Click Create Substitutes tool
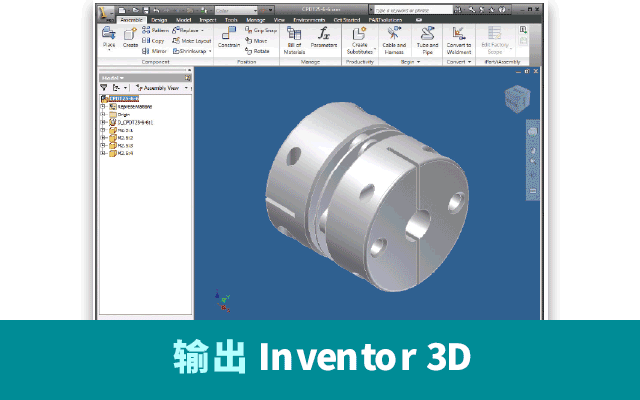640x400 pixels. pos(360,40)
